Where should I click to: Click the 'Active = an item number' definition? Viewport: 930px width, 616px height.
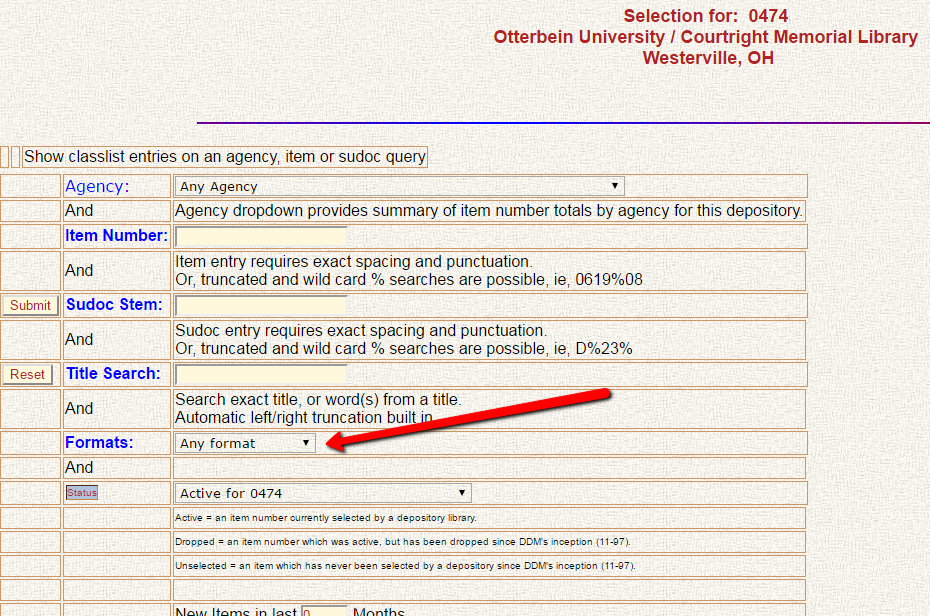(326, 518)
